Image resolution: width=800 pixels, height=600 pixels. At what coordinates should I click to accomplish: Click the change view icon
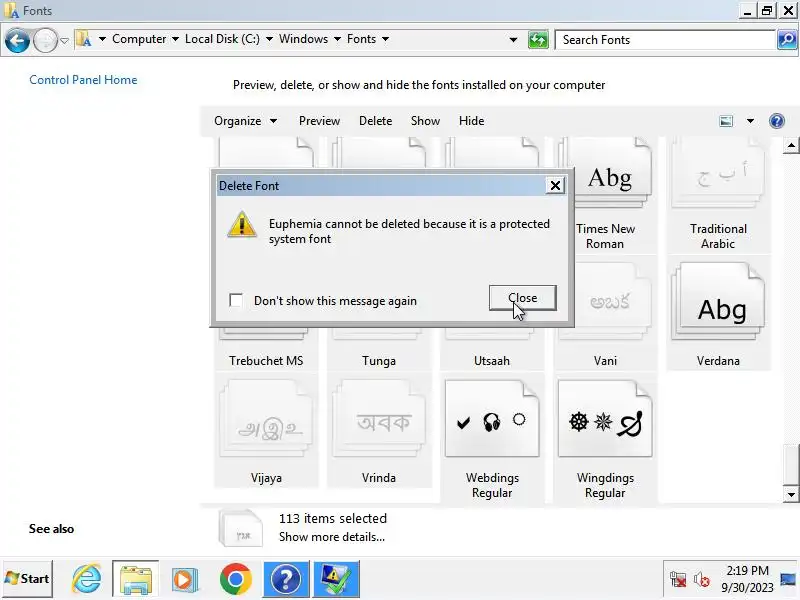[726, 121]
